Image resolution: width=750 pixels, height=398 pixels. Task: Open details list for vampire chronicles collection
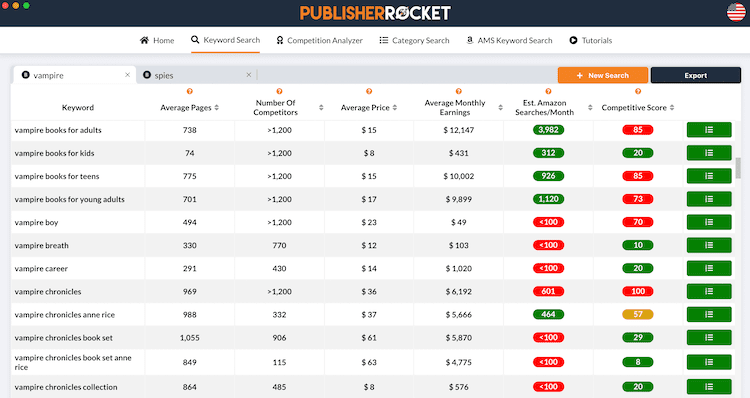(709, 387)
